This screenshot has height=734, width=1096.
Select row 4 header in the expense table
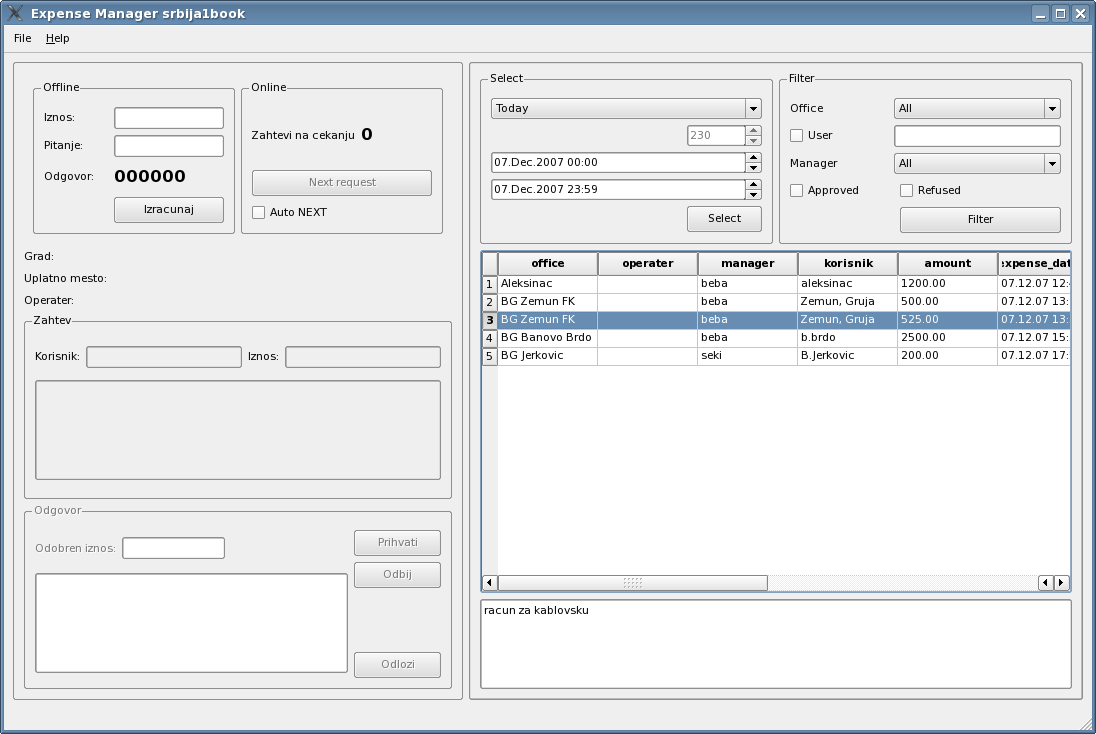coord(490,338)
